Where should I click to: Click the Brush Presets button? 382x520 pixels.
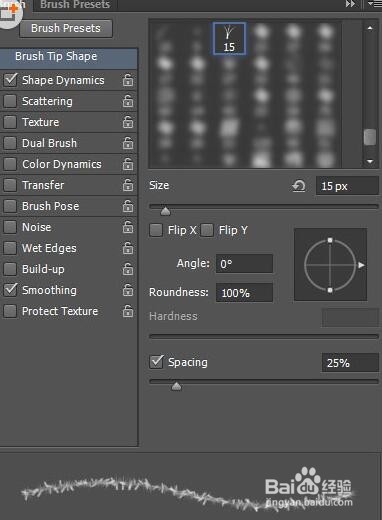(x=66, y=28)
